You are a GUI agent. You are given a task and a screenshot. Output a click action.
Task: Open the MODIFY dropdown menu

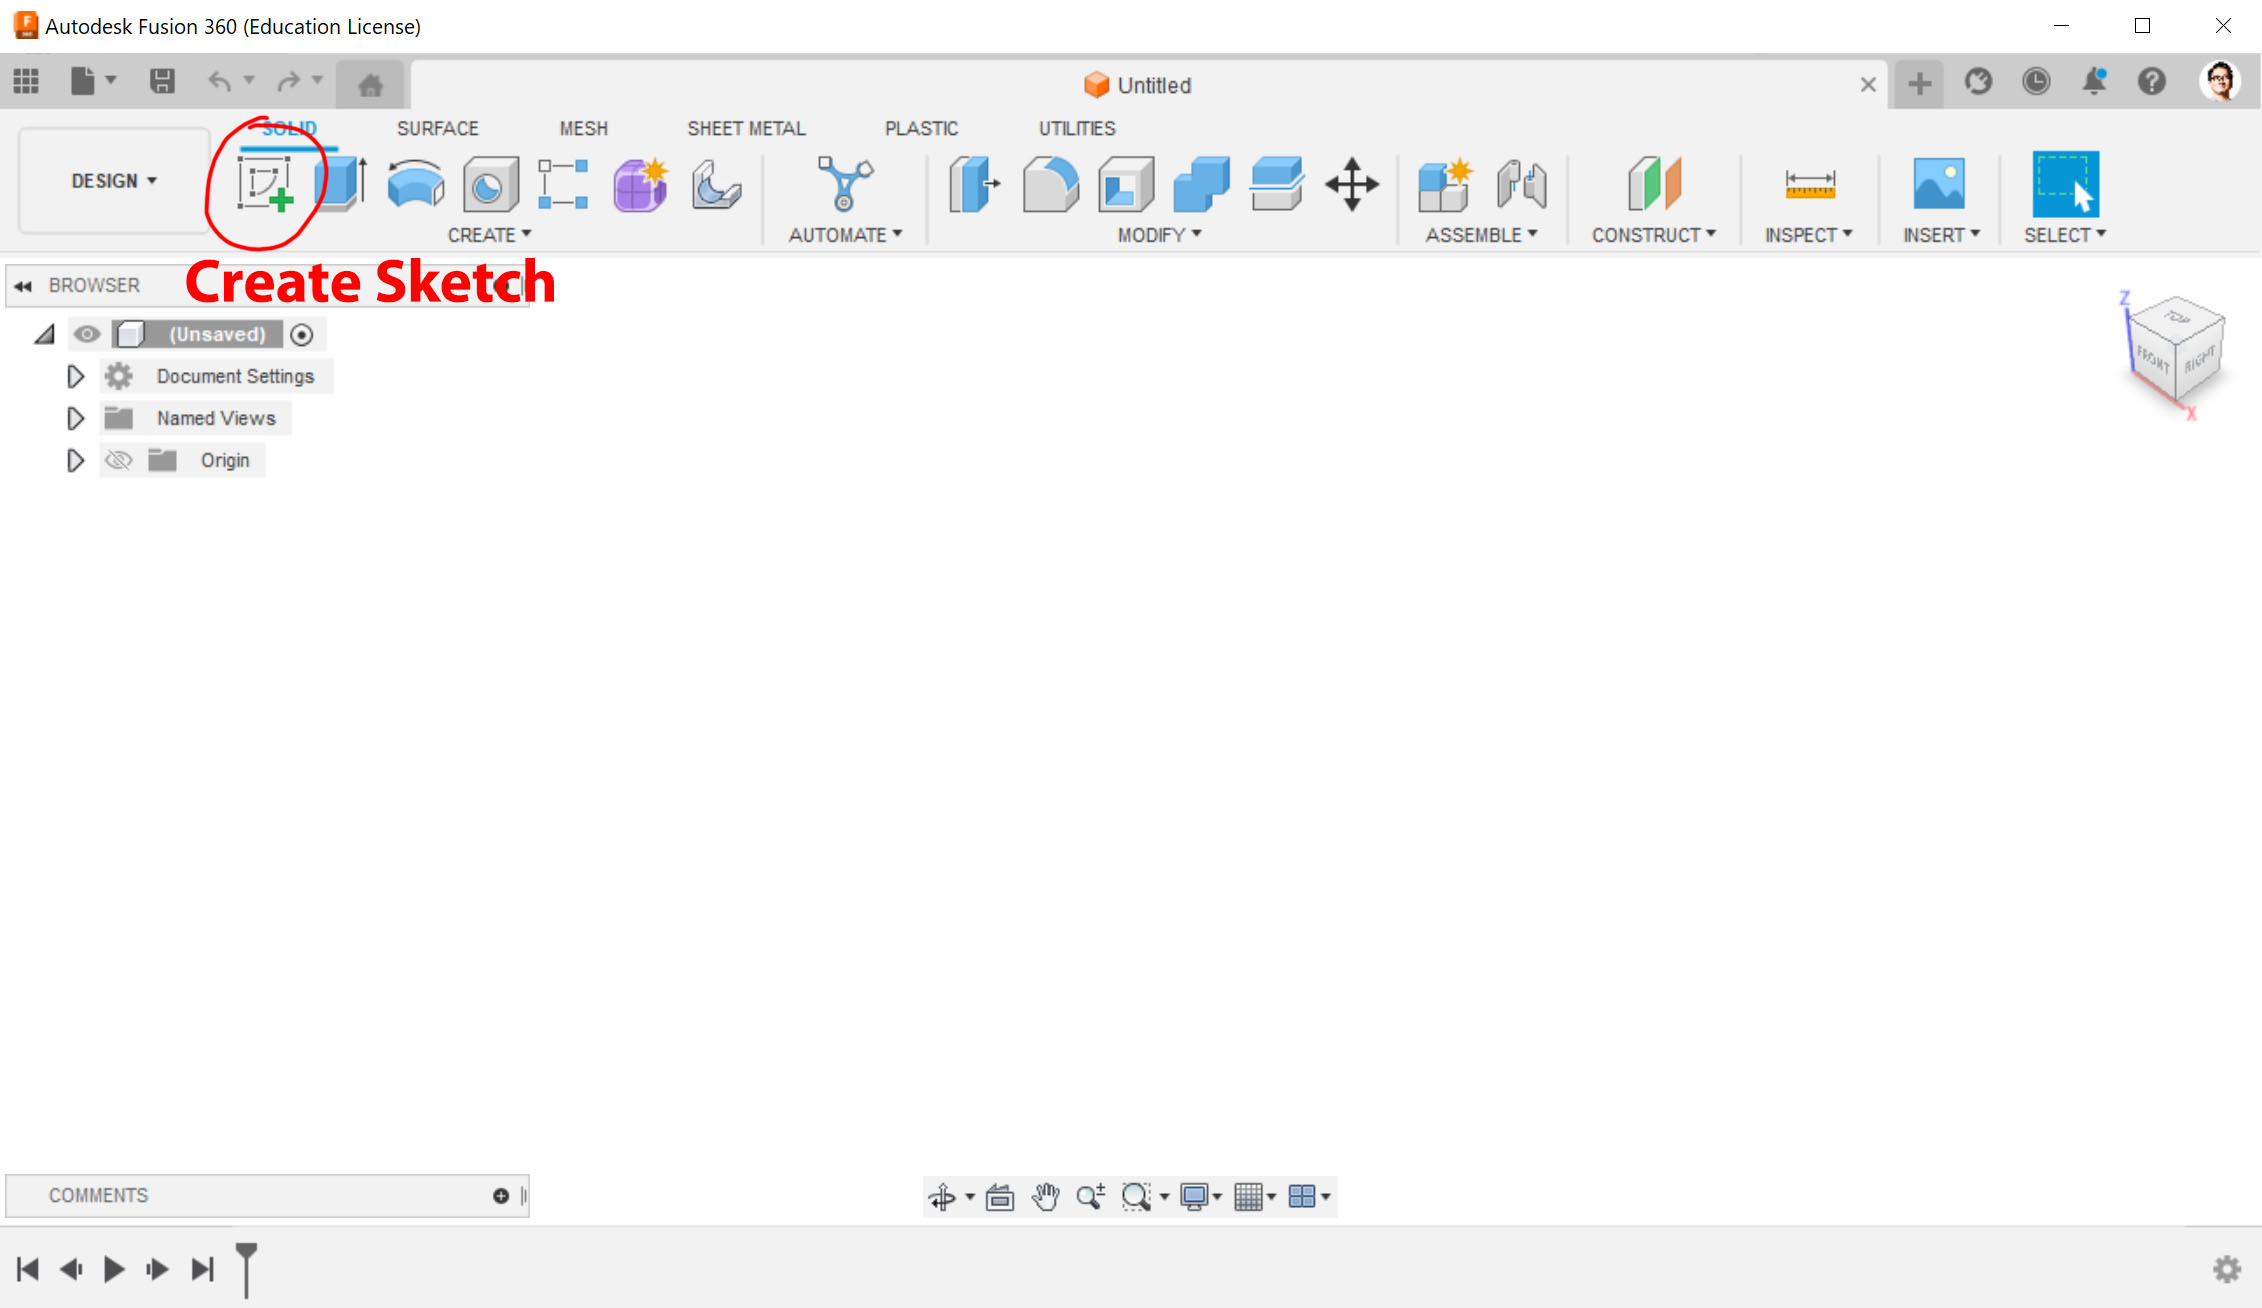(x=1160, y=235)
